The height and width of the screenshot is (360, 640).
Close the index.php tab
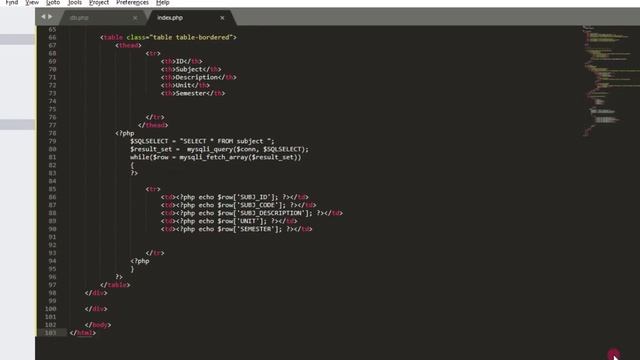click(222, 18)
